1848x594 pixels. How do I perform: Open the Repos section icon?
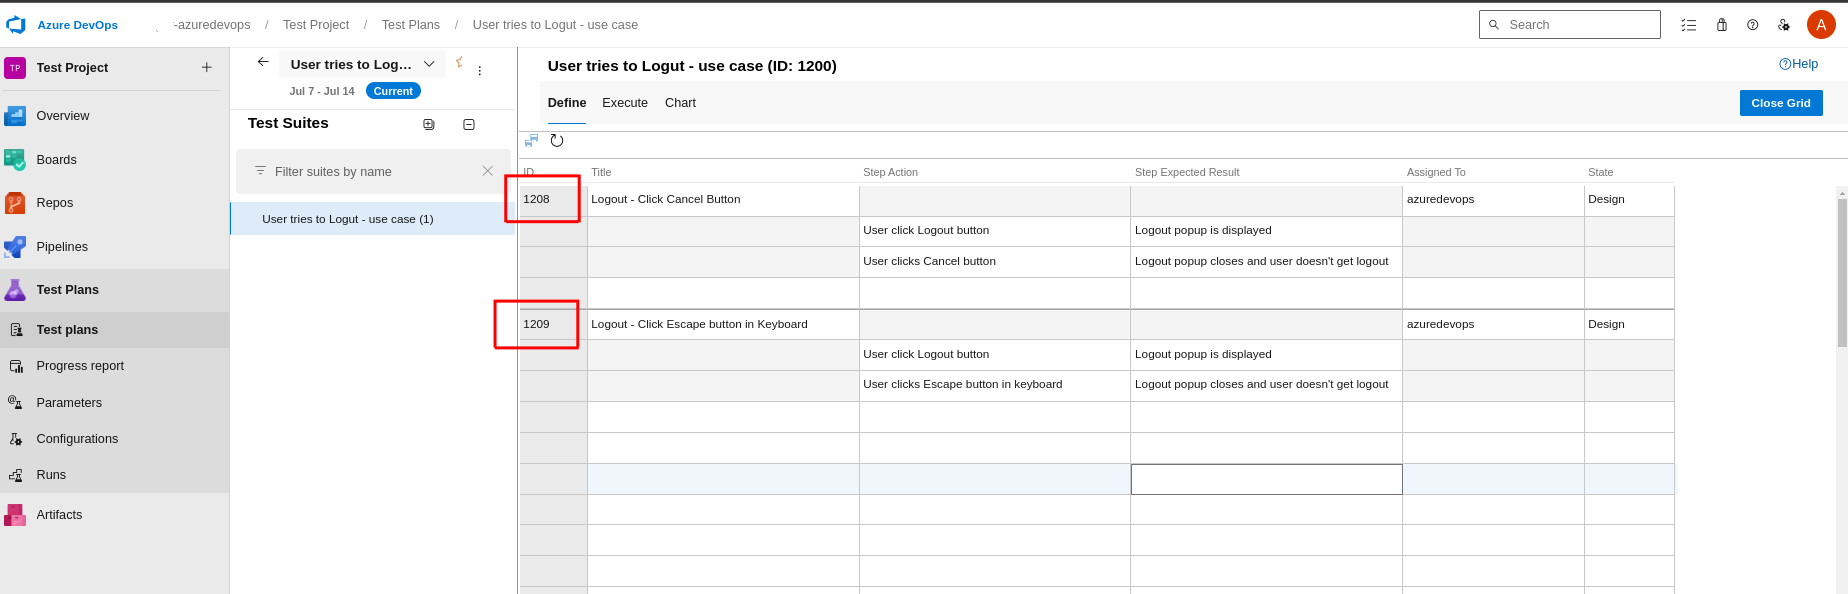coord(15,203)
